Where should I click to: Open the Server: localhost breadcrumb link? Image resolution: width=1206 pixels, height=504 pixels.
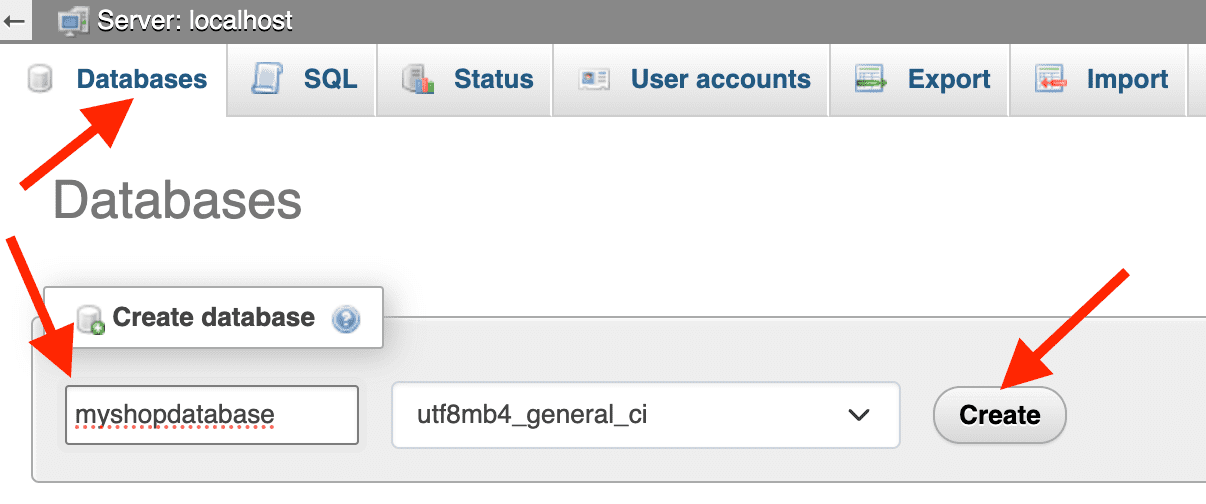[x=195, y=20]
